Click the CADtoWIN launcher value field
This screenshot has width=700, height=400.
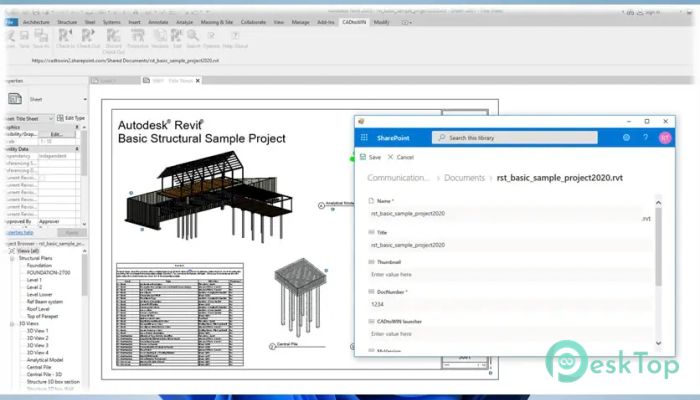click(508, 334)
